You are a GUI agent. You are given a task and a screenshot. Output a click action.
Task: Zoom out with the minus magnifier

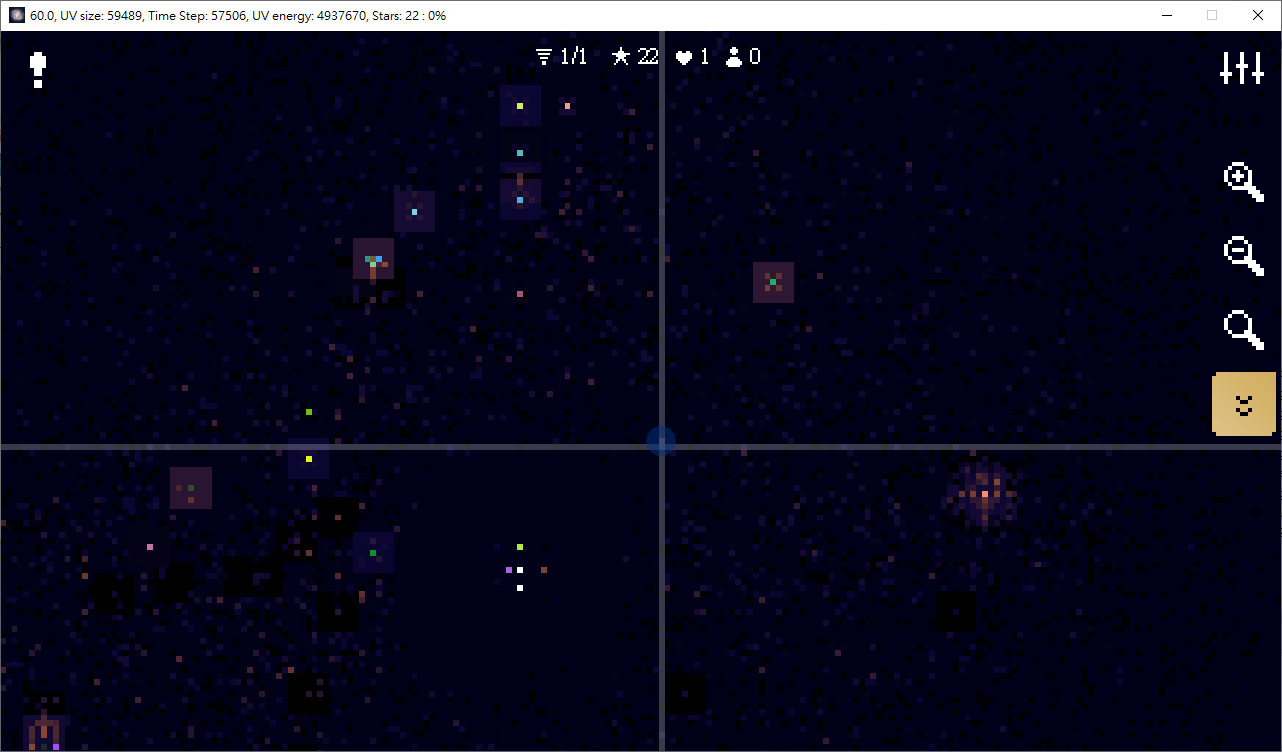[x=1243, y=256]
